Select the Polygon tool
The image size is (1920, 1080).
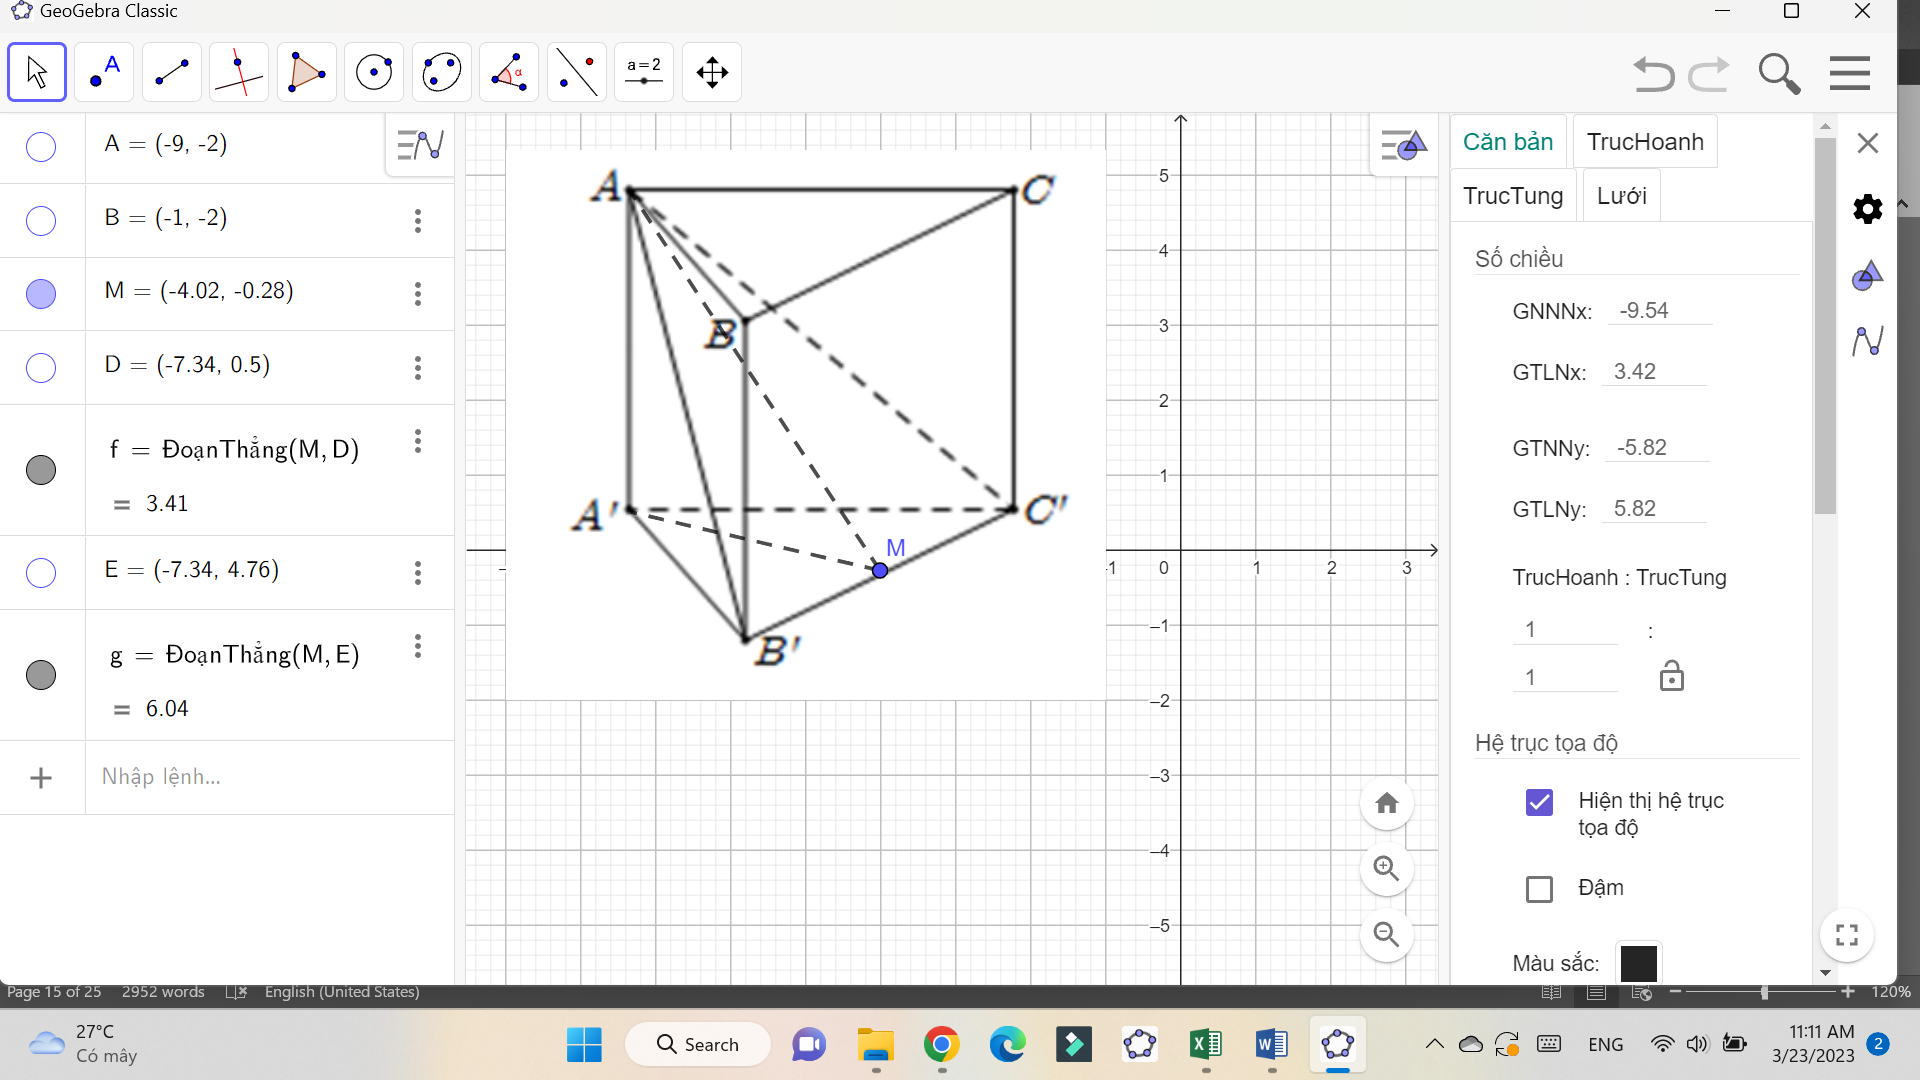306,72
